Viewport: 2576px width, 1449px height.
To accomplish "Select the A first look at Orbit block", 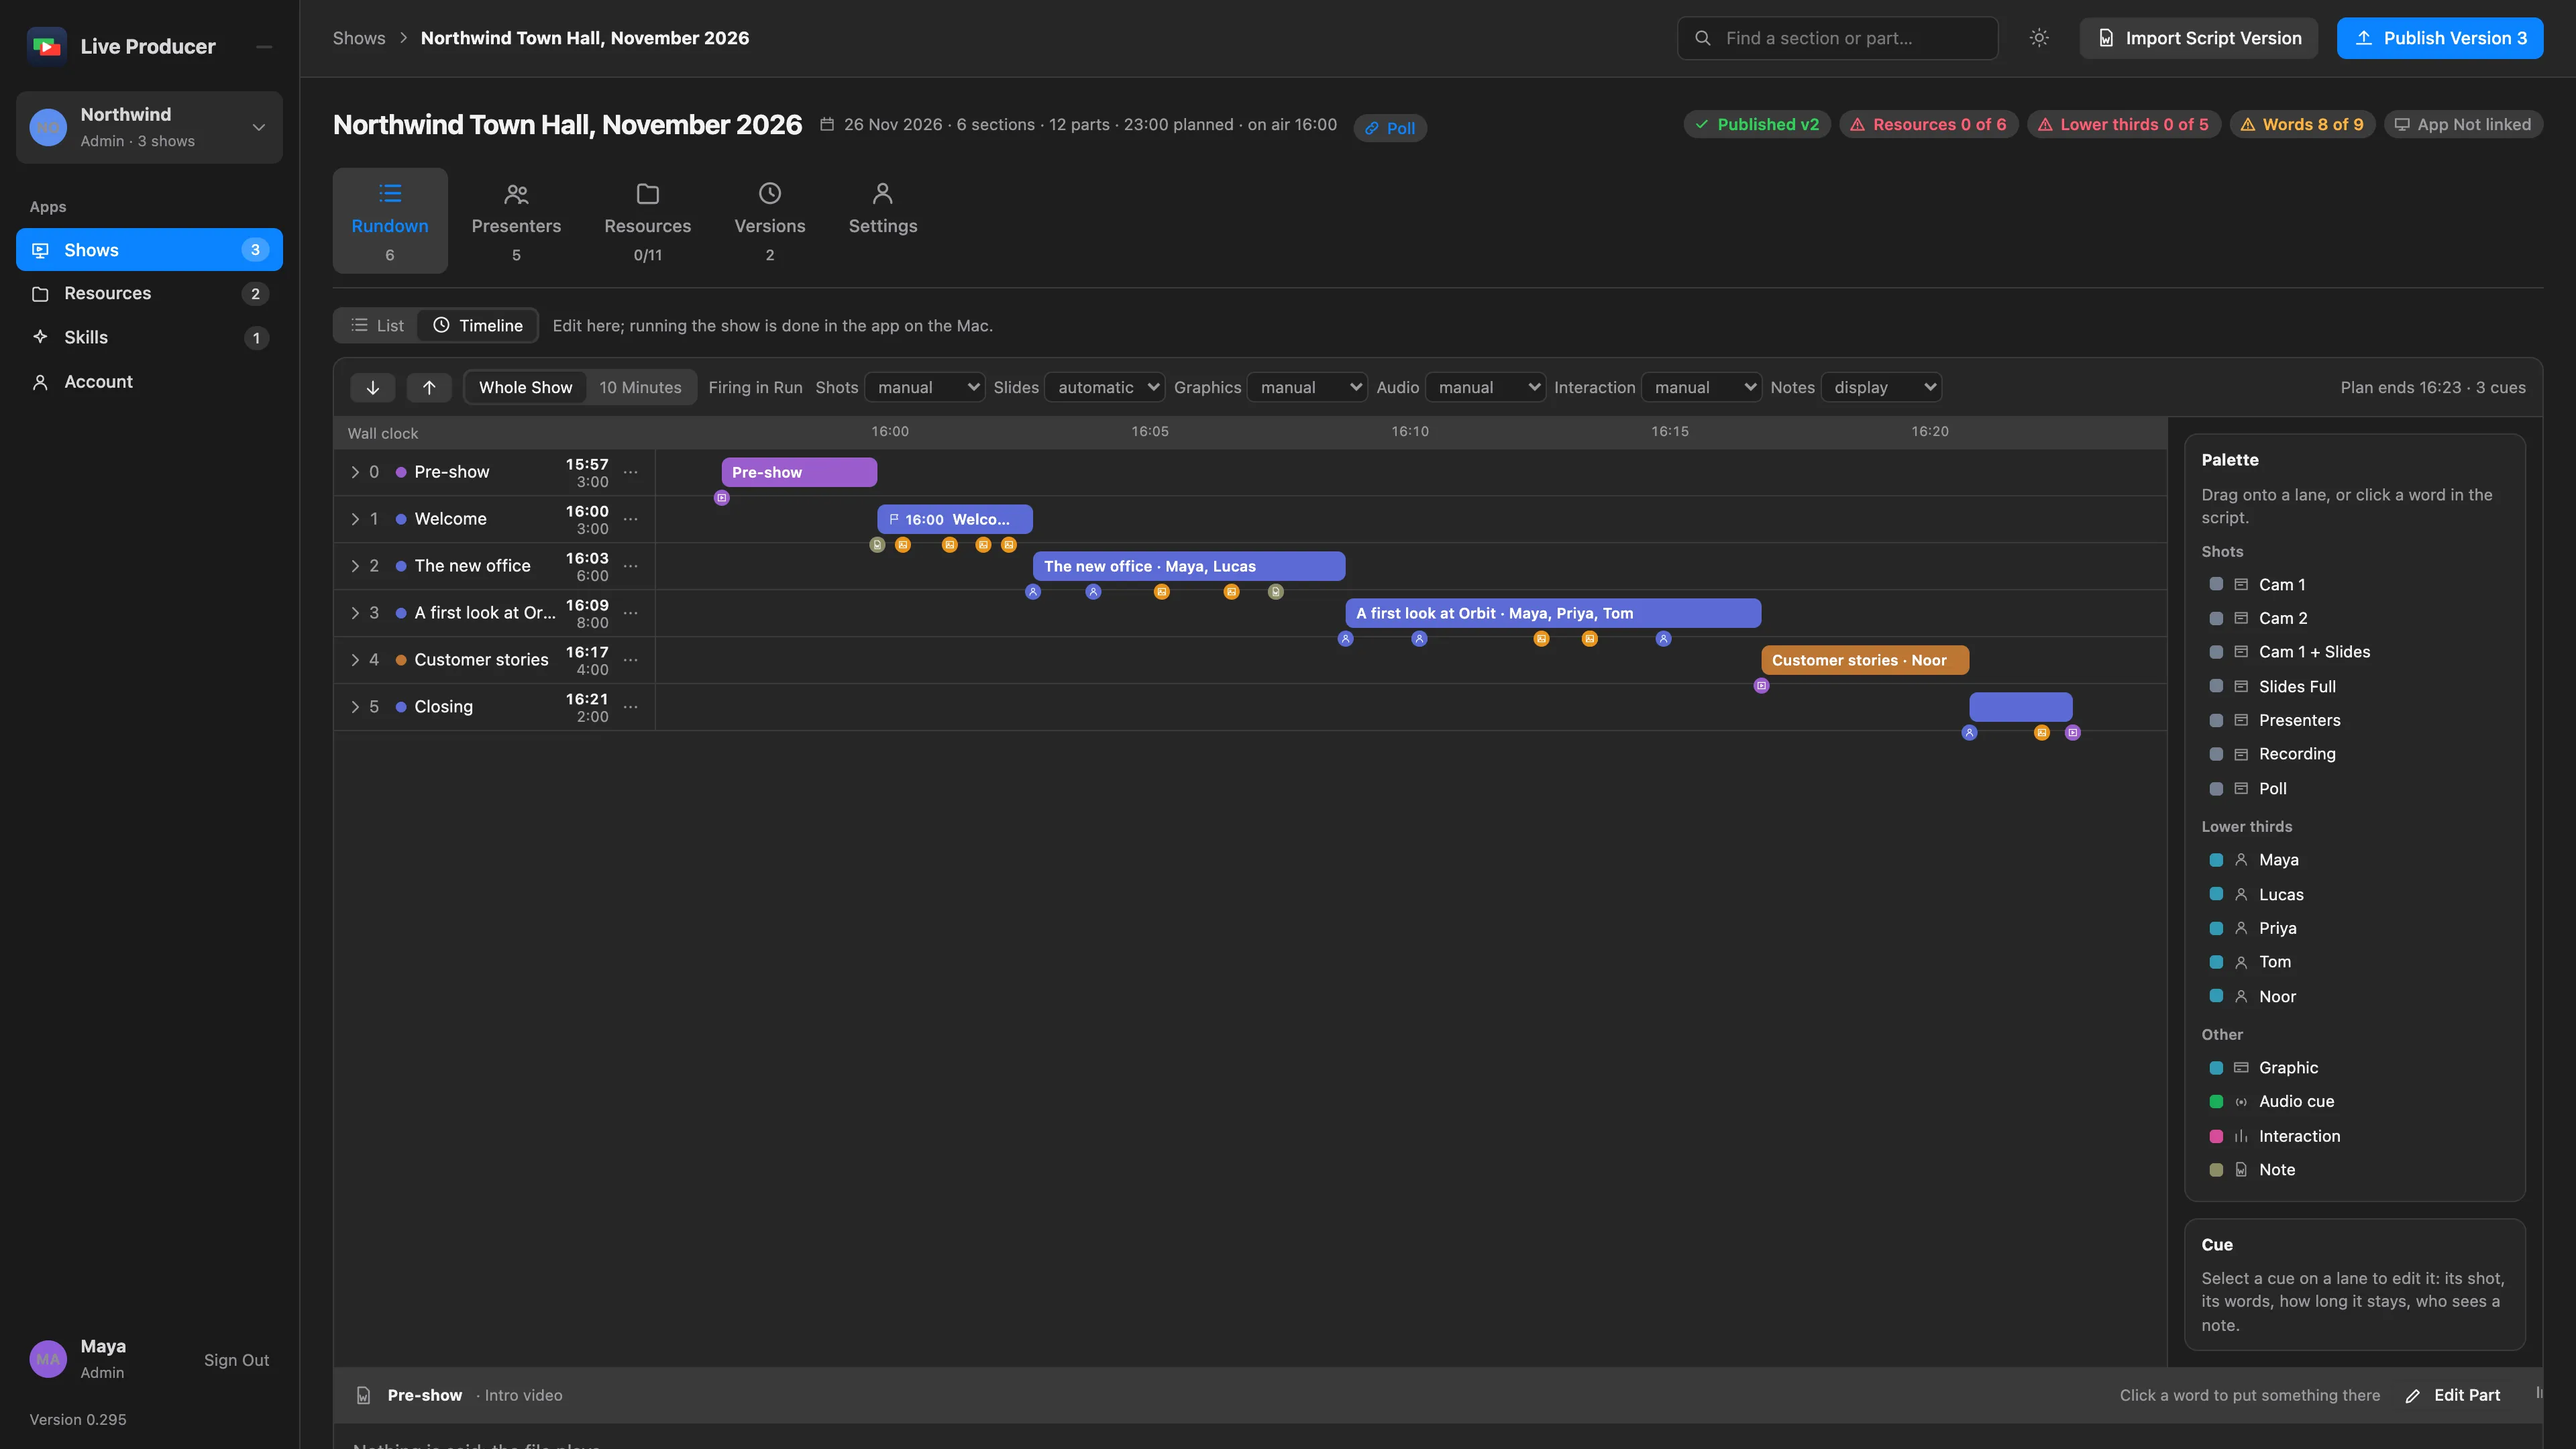I will (1553, 613).
